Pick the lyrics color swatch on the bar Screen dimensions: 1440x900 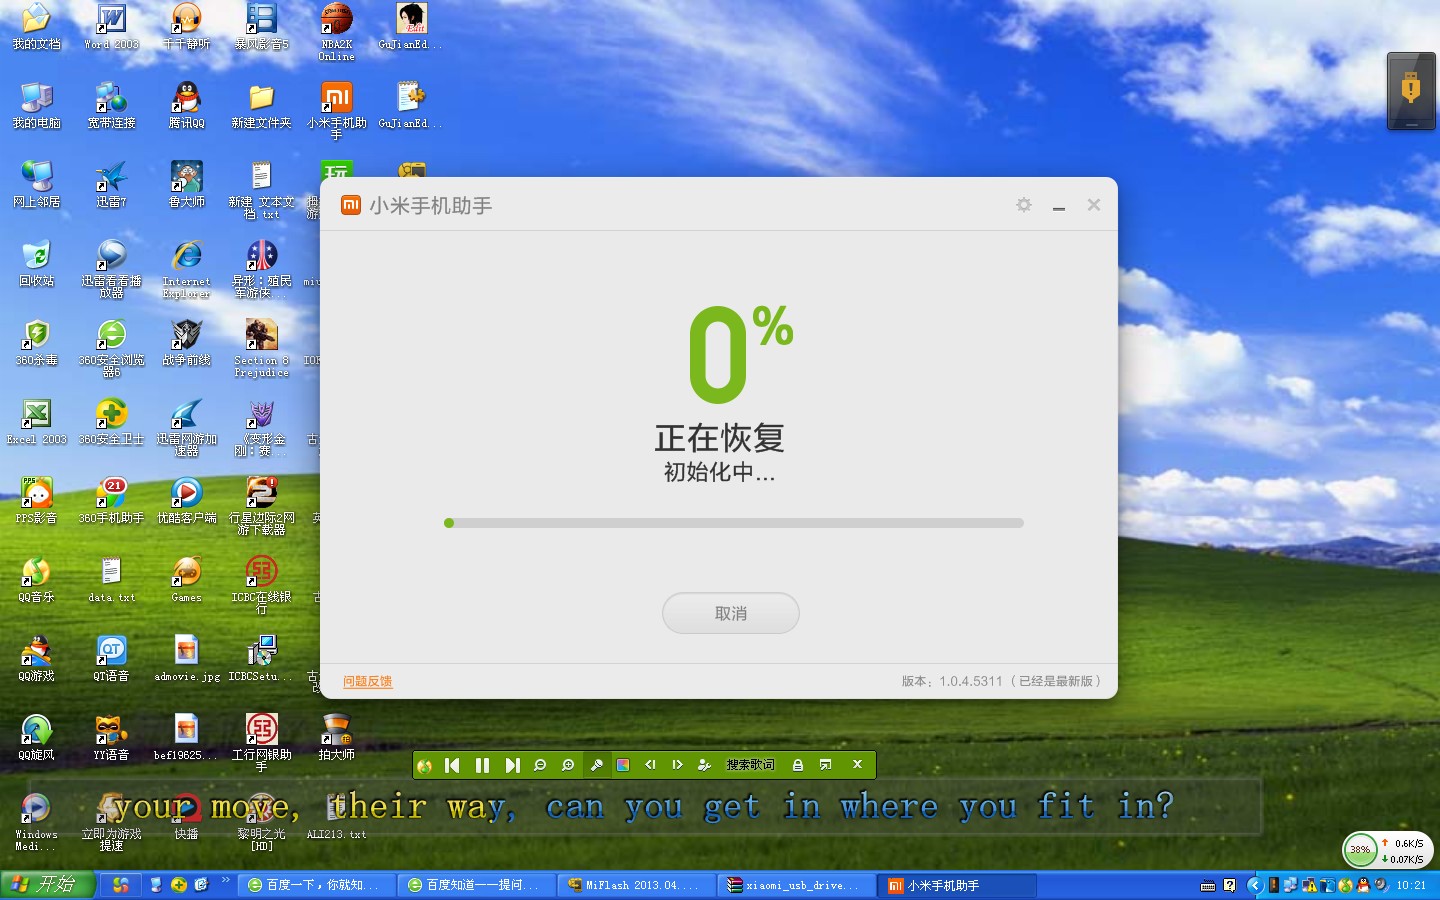coord(624,765)
